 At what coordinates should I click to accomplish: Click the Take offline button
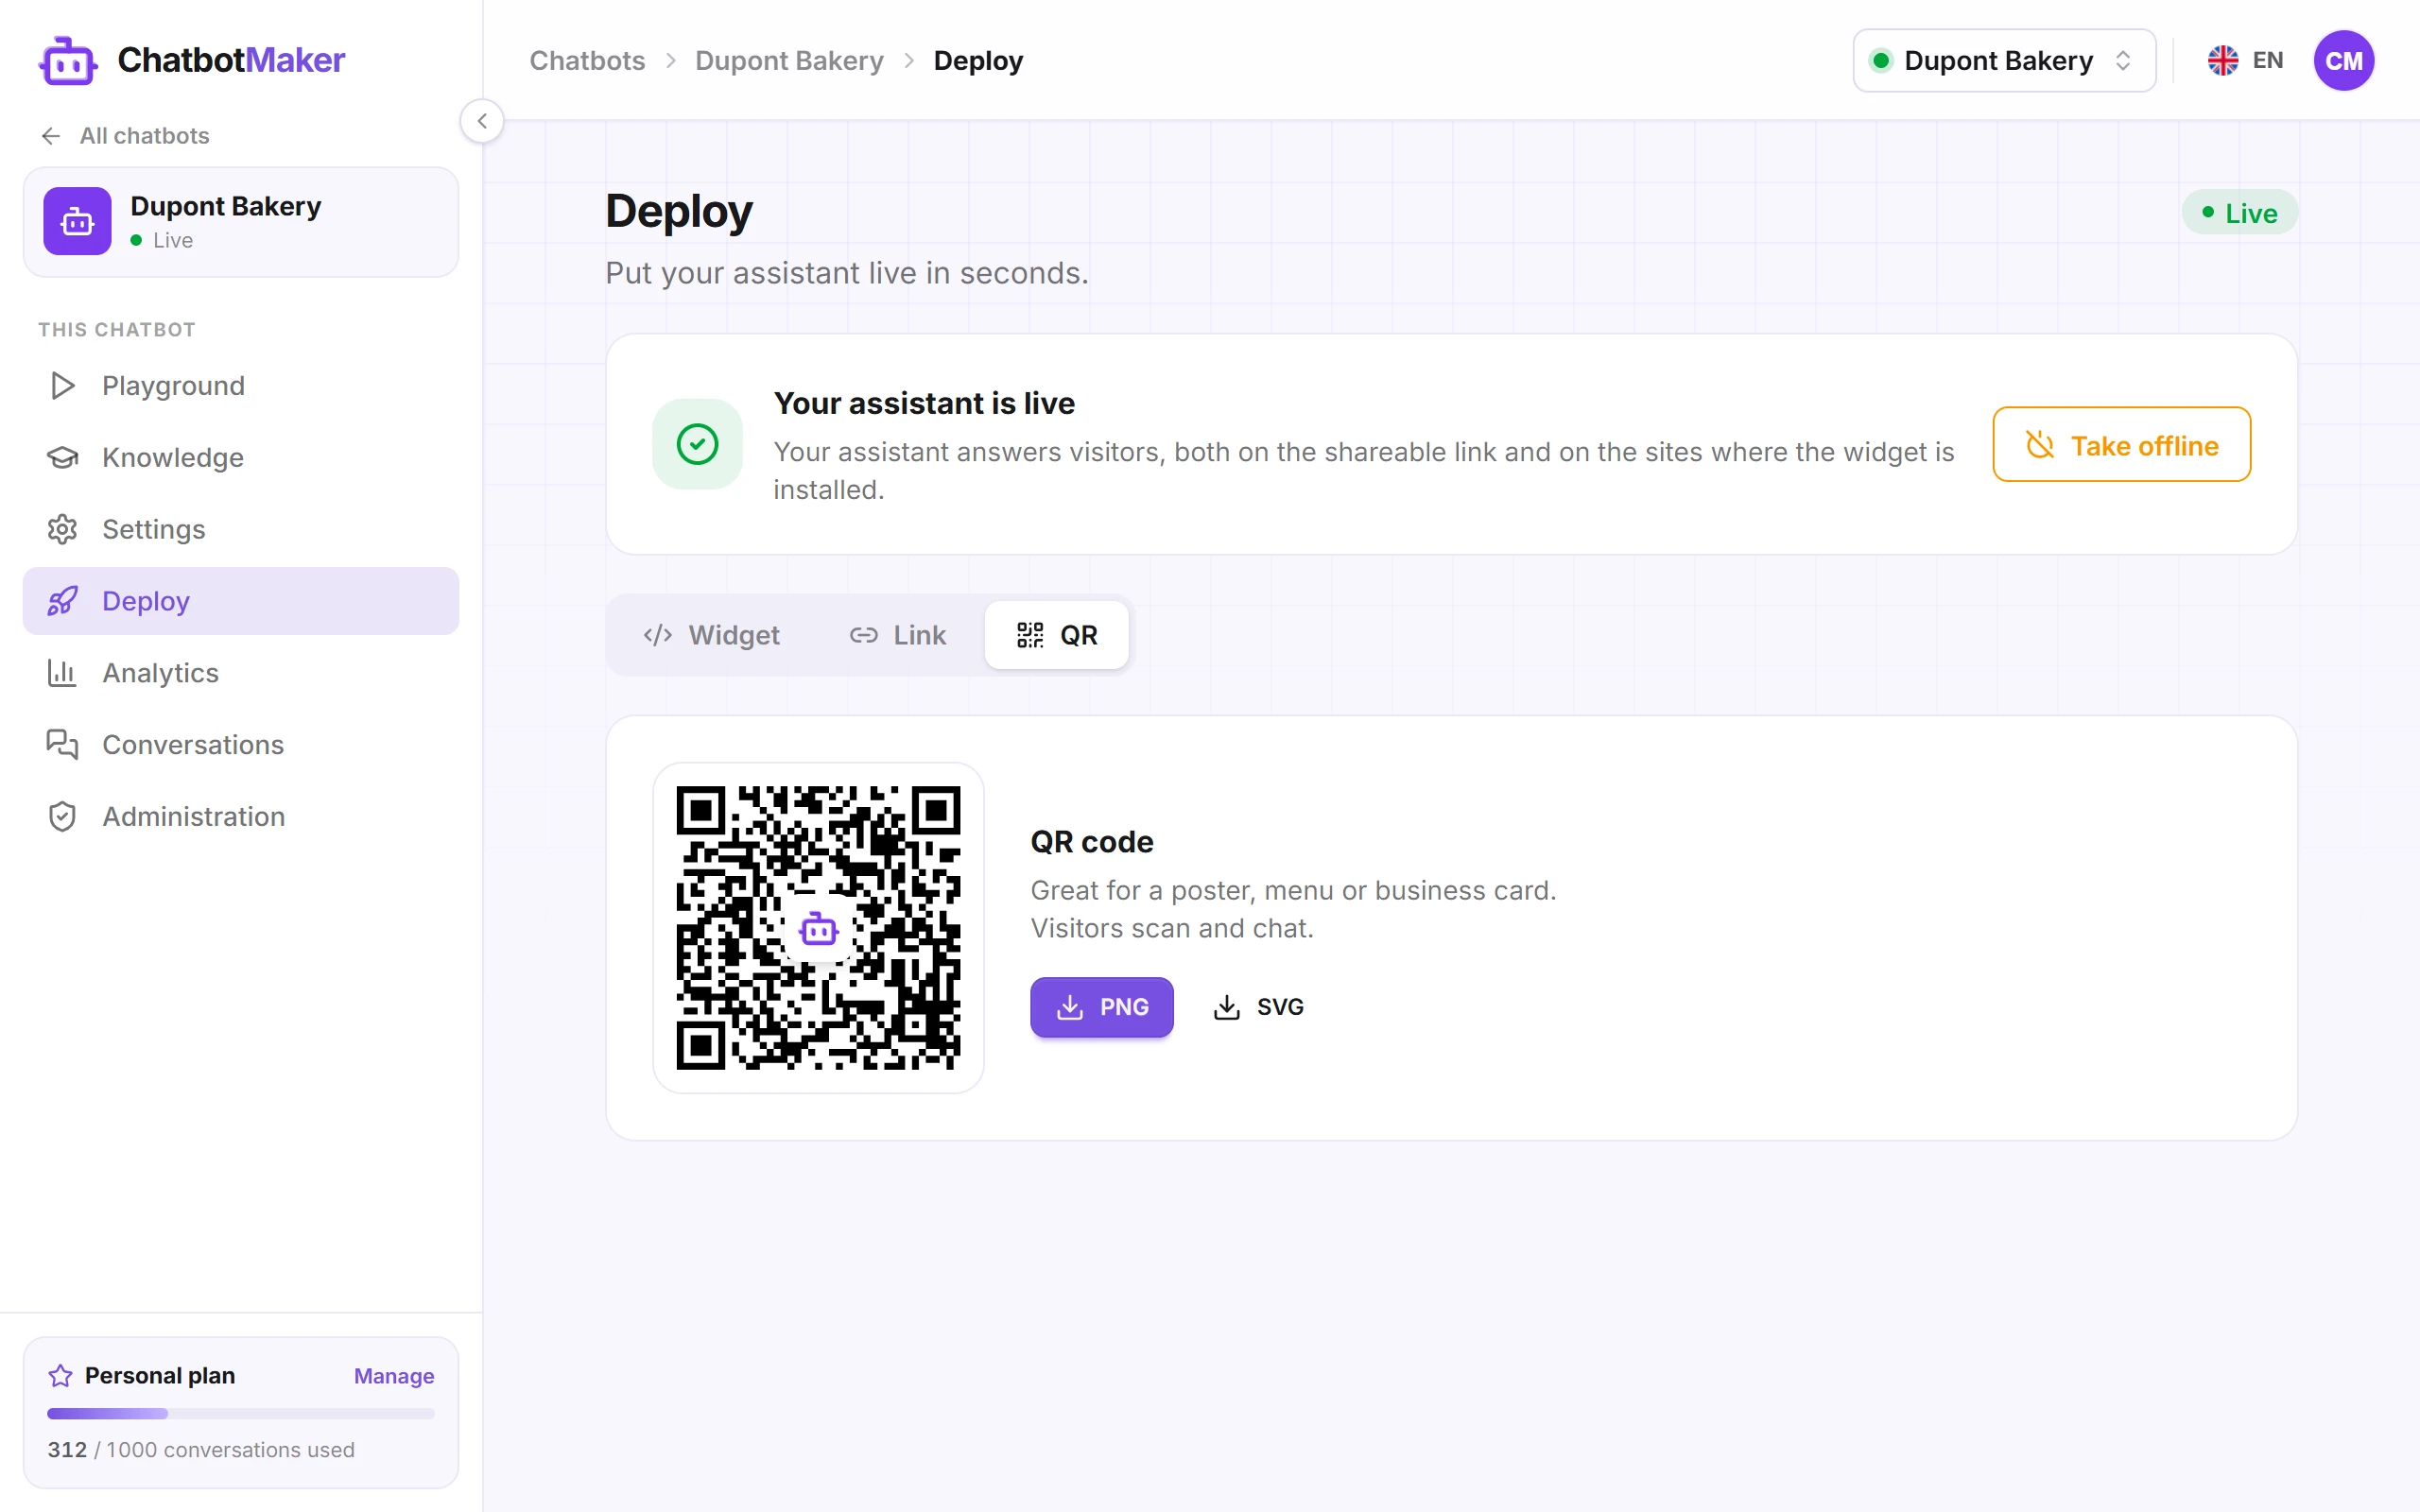[x=2121, y=444]
